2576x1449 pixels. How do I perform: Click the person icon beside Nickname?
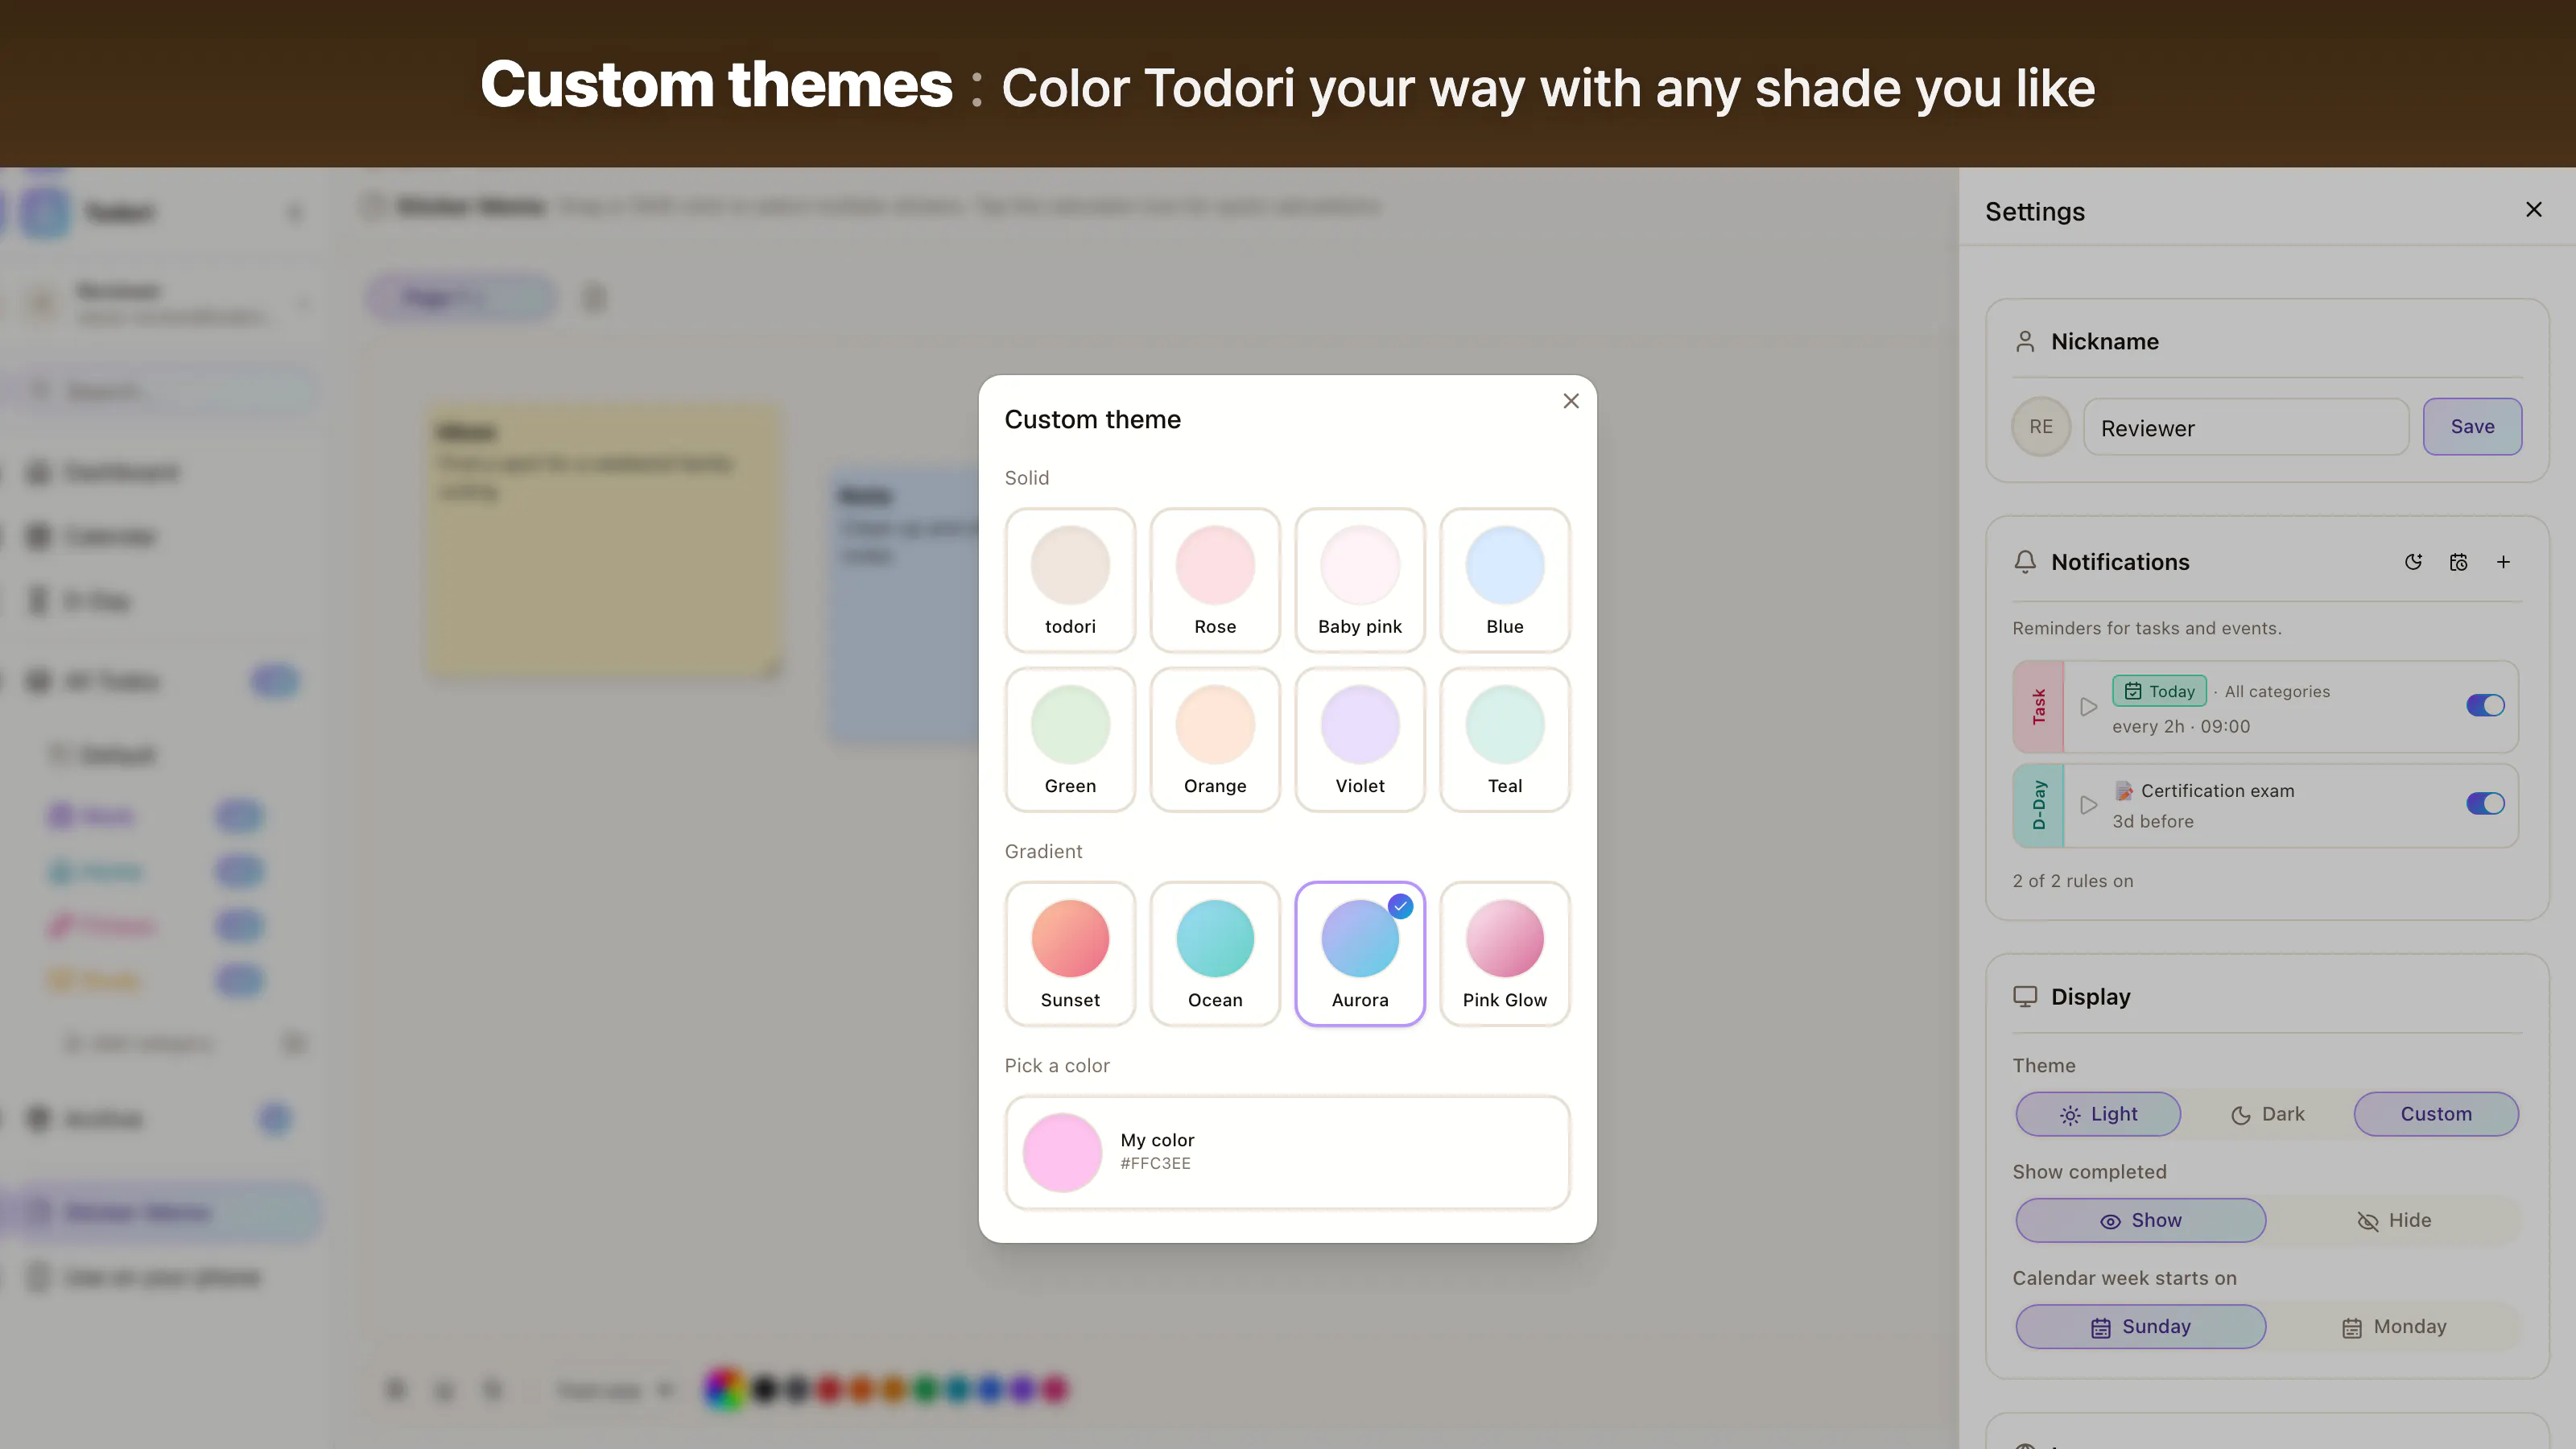2025,342
